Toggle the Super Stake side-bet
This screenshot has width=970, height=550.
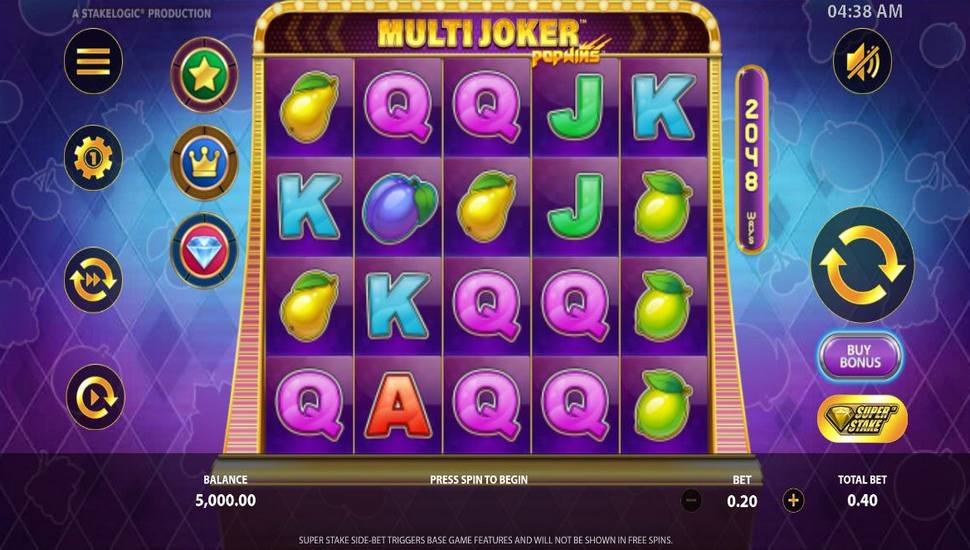862,419
